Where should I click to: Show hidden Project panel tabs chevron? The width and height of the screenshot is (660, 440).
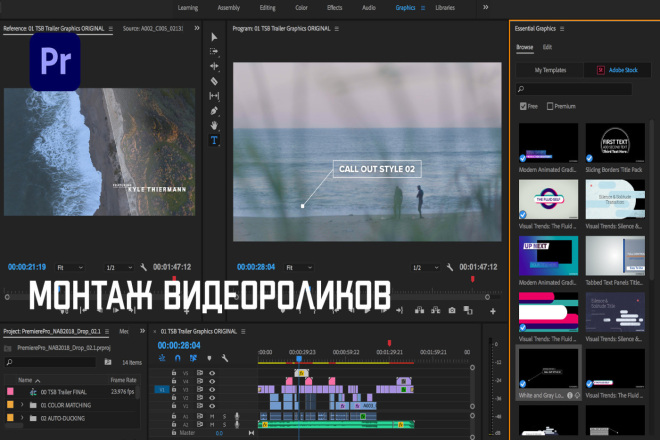[x=142, y=331]
